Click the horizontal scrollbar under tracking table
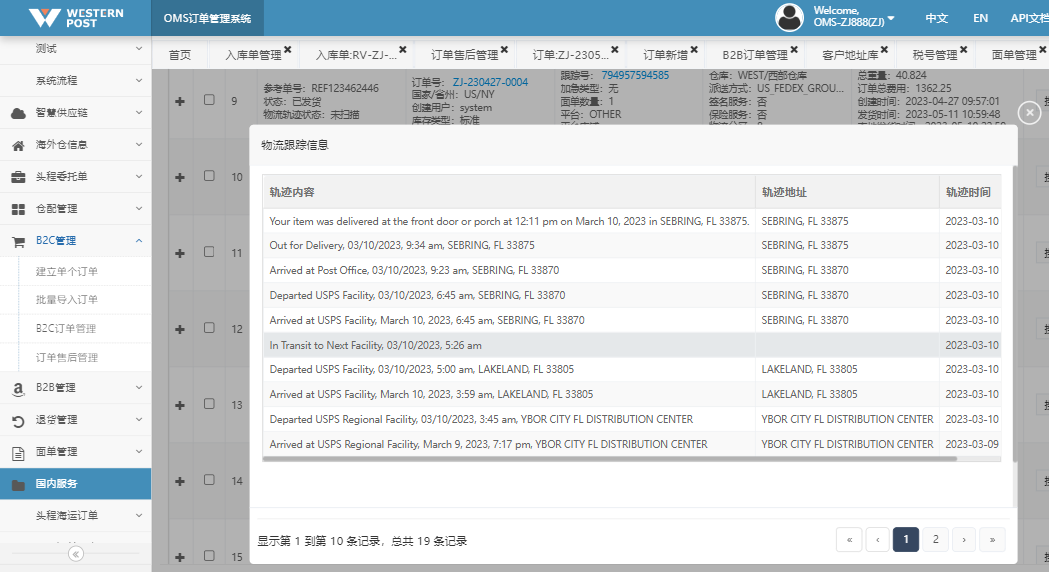 click(x=609, y=459)
